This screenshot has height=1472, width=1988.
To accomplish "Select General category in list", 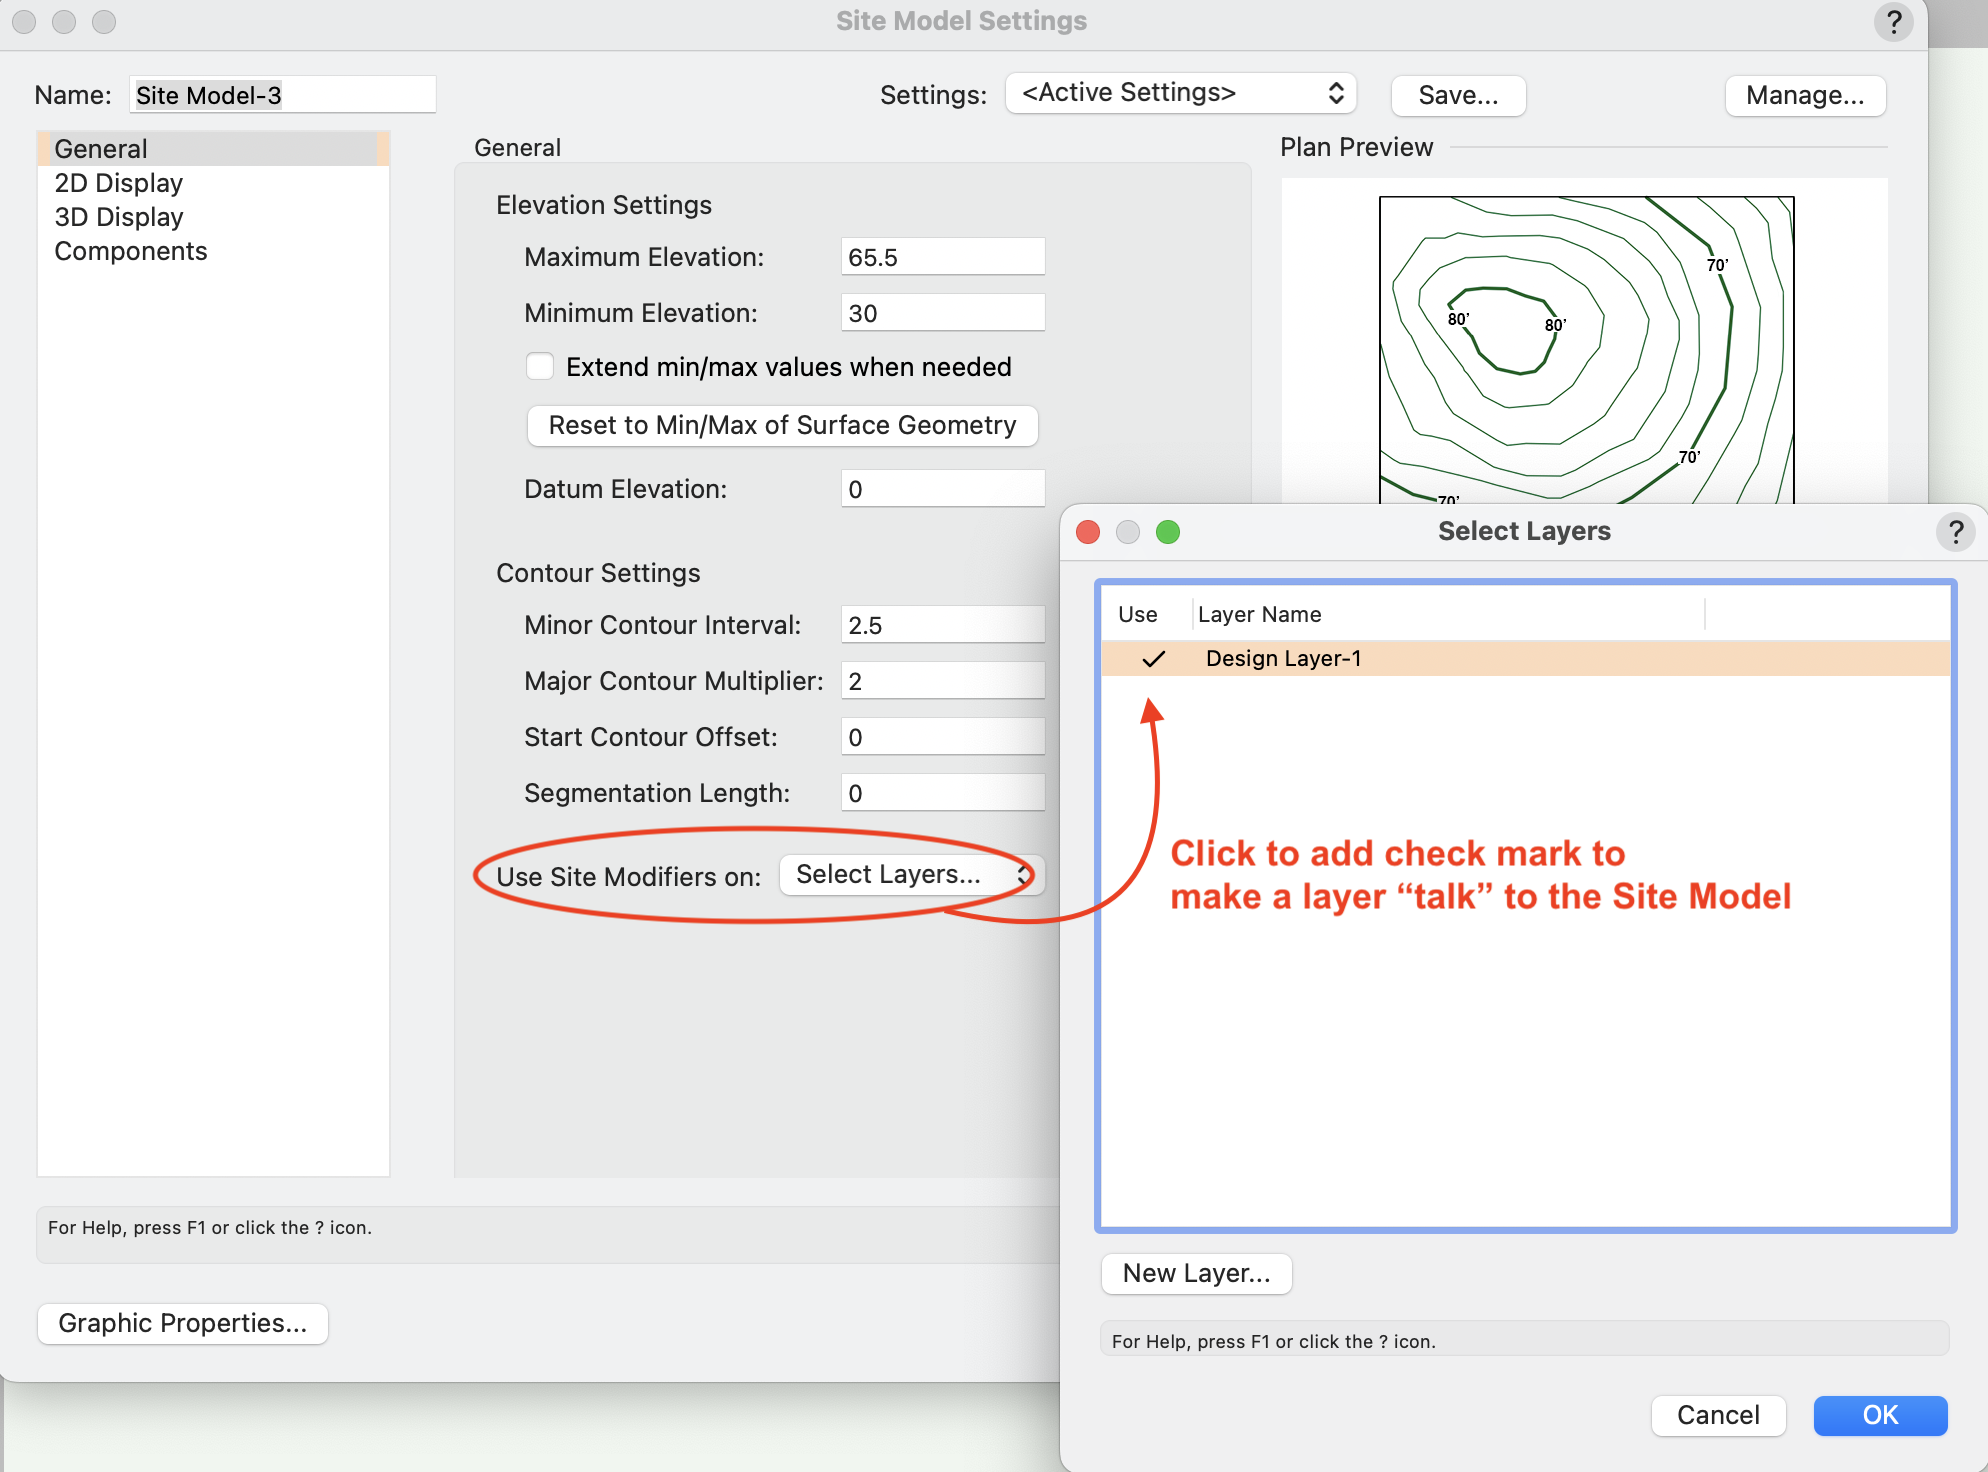I will pyautogui.click(x=101, y=149).
